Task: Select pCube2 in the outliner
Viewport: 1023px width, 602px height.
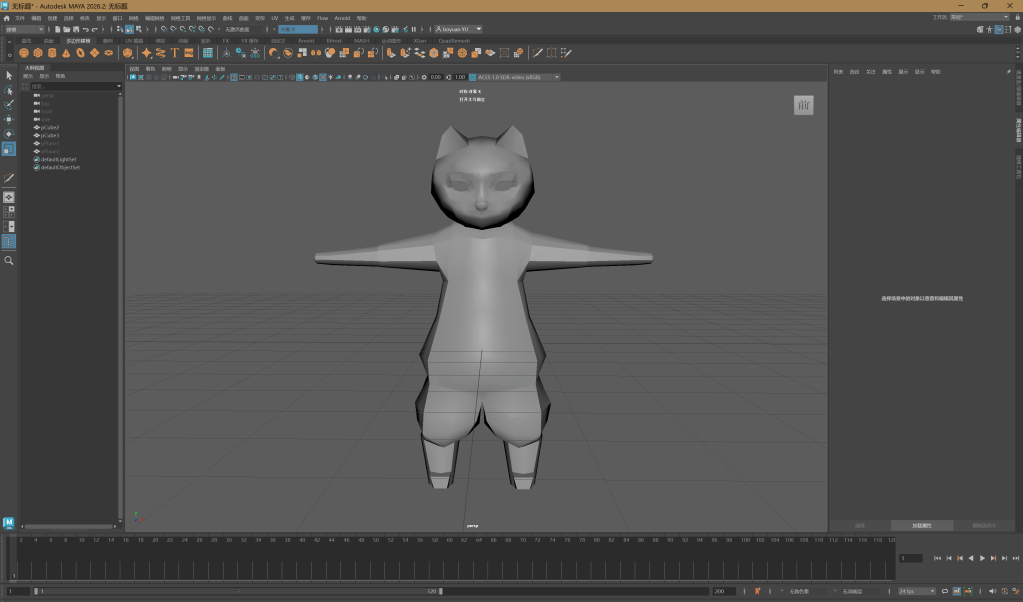Action: click(x=50, y=128)
